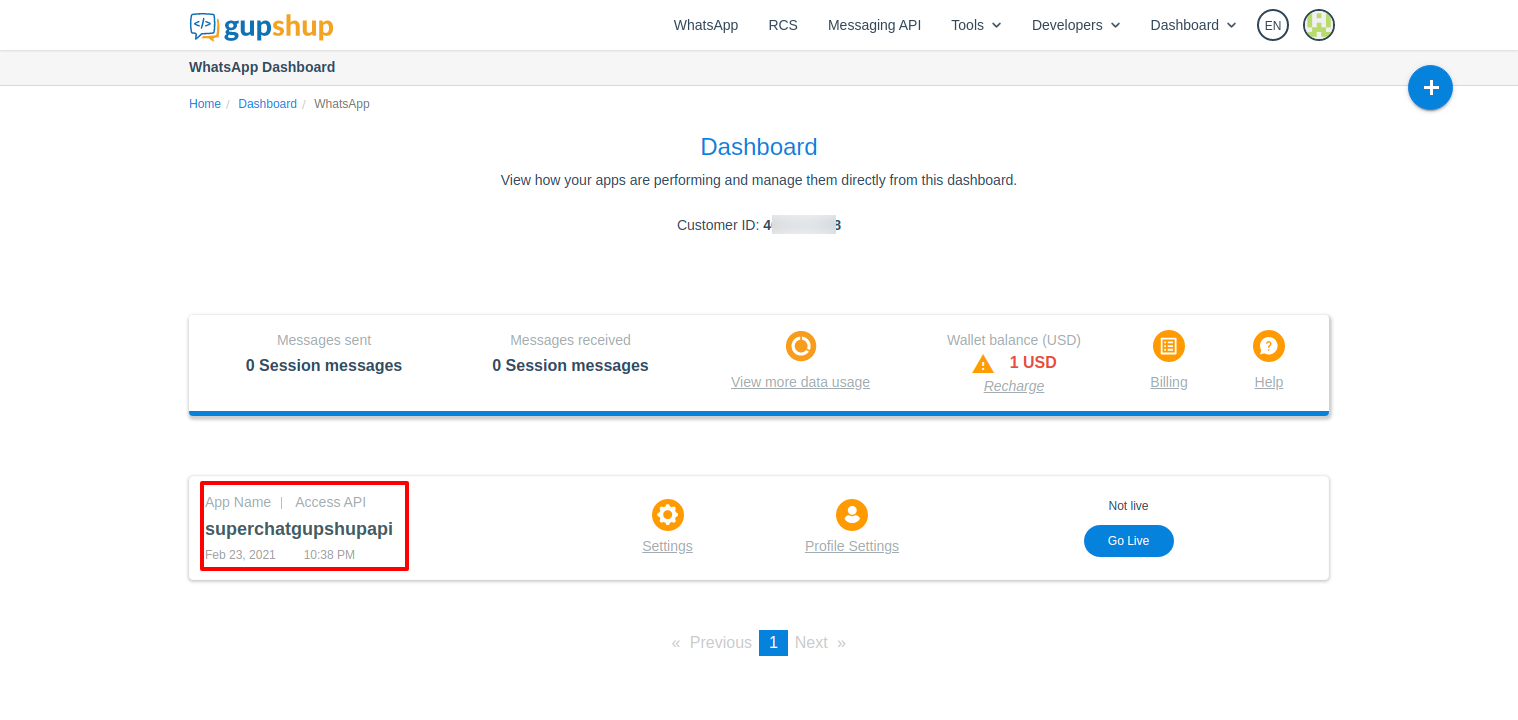Click the Not live status text
Screen dimensions: 1518x720
point(1129,506)
